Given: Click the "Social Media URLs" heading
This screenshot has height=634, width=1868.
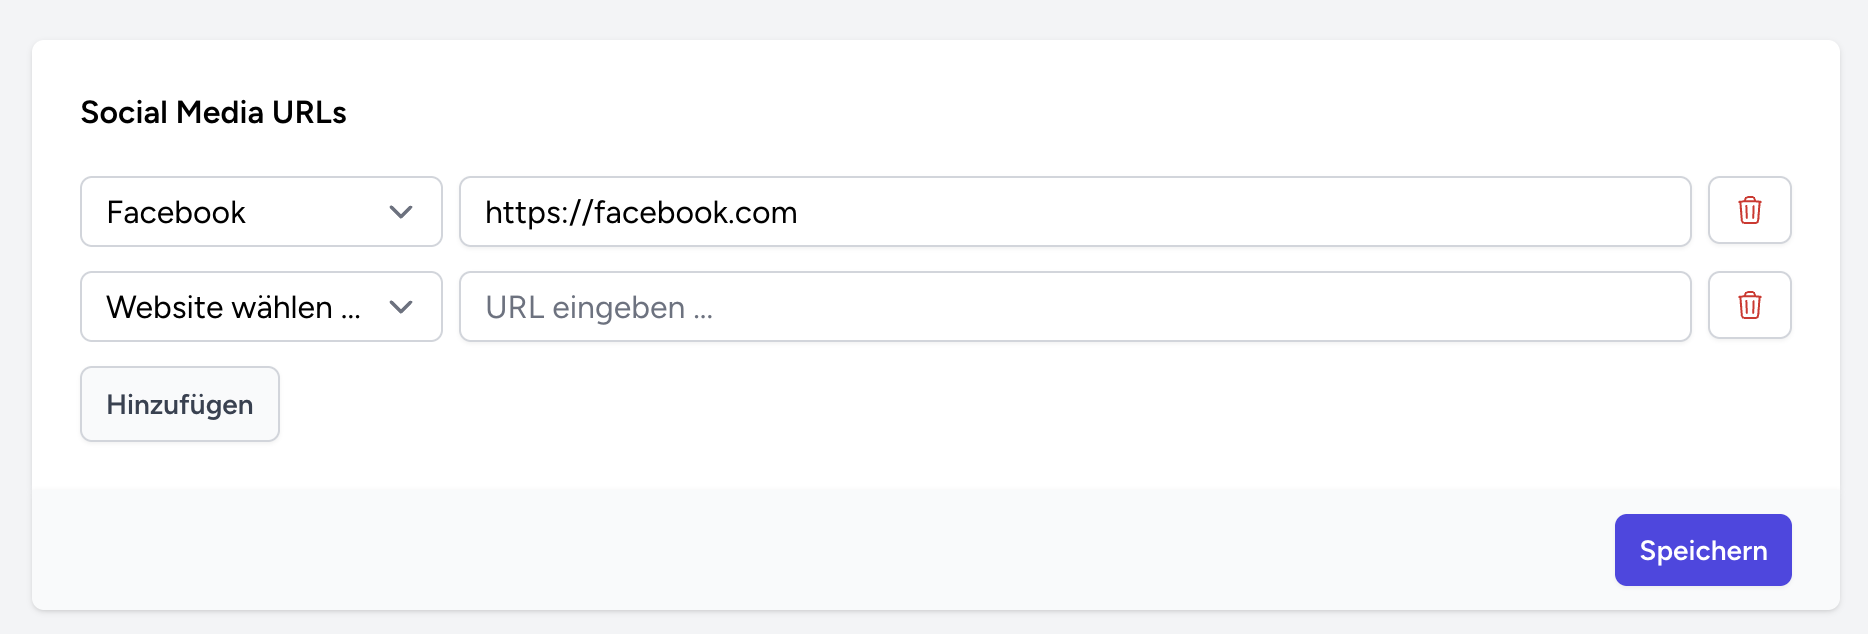Looking at the screenshot, I should coord(213,112).
